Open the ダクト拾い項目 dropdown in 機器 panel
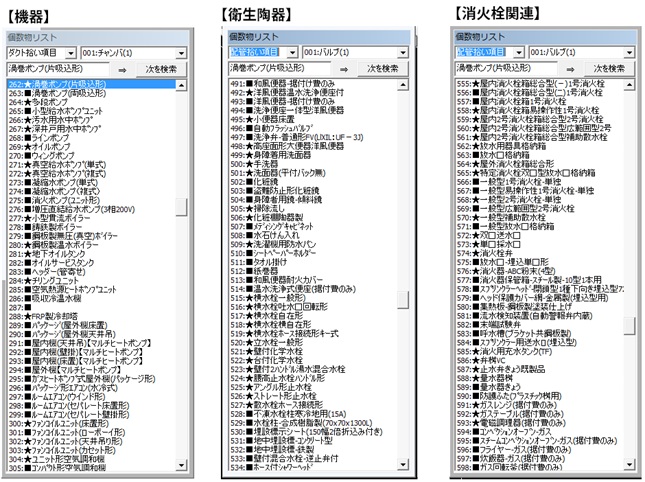This screenshot has height=482, width=645. click(x=71, y=53)
